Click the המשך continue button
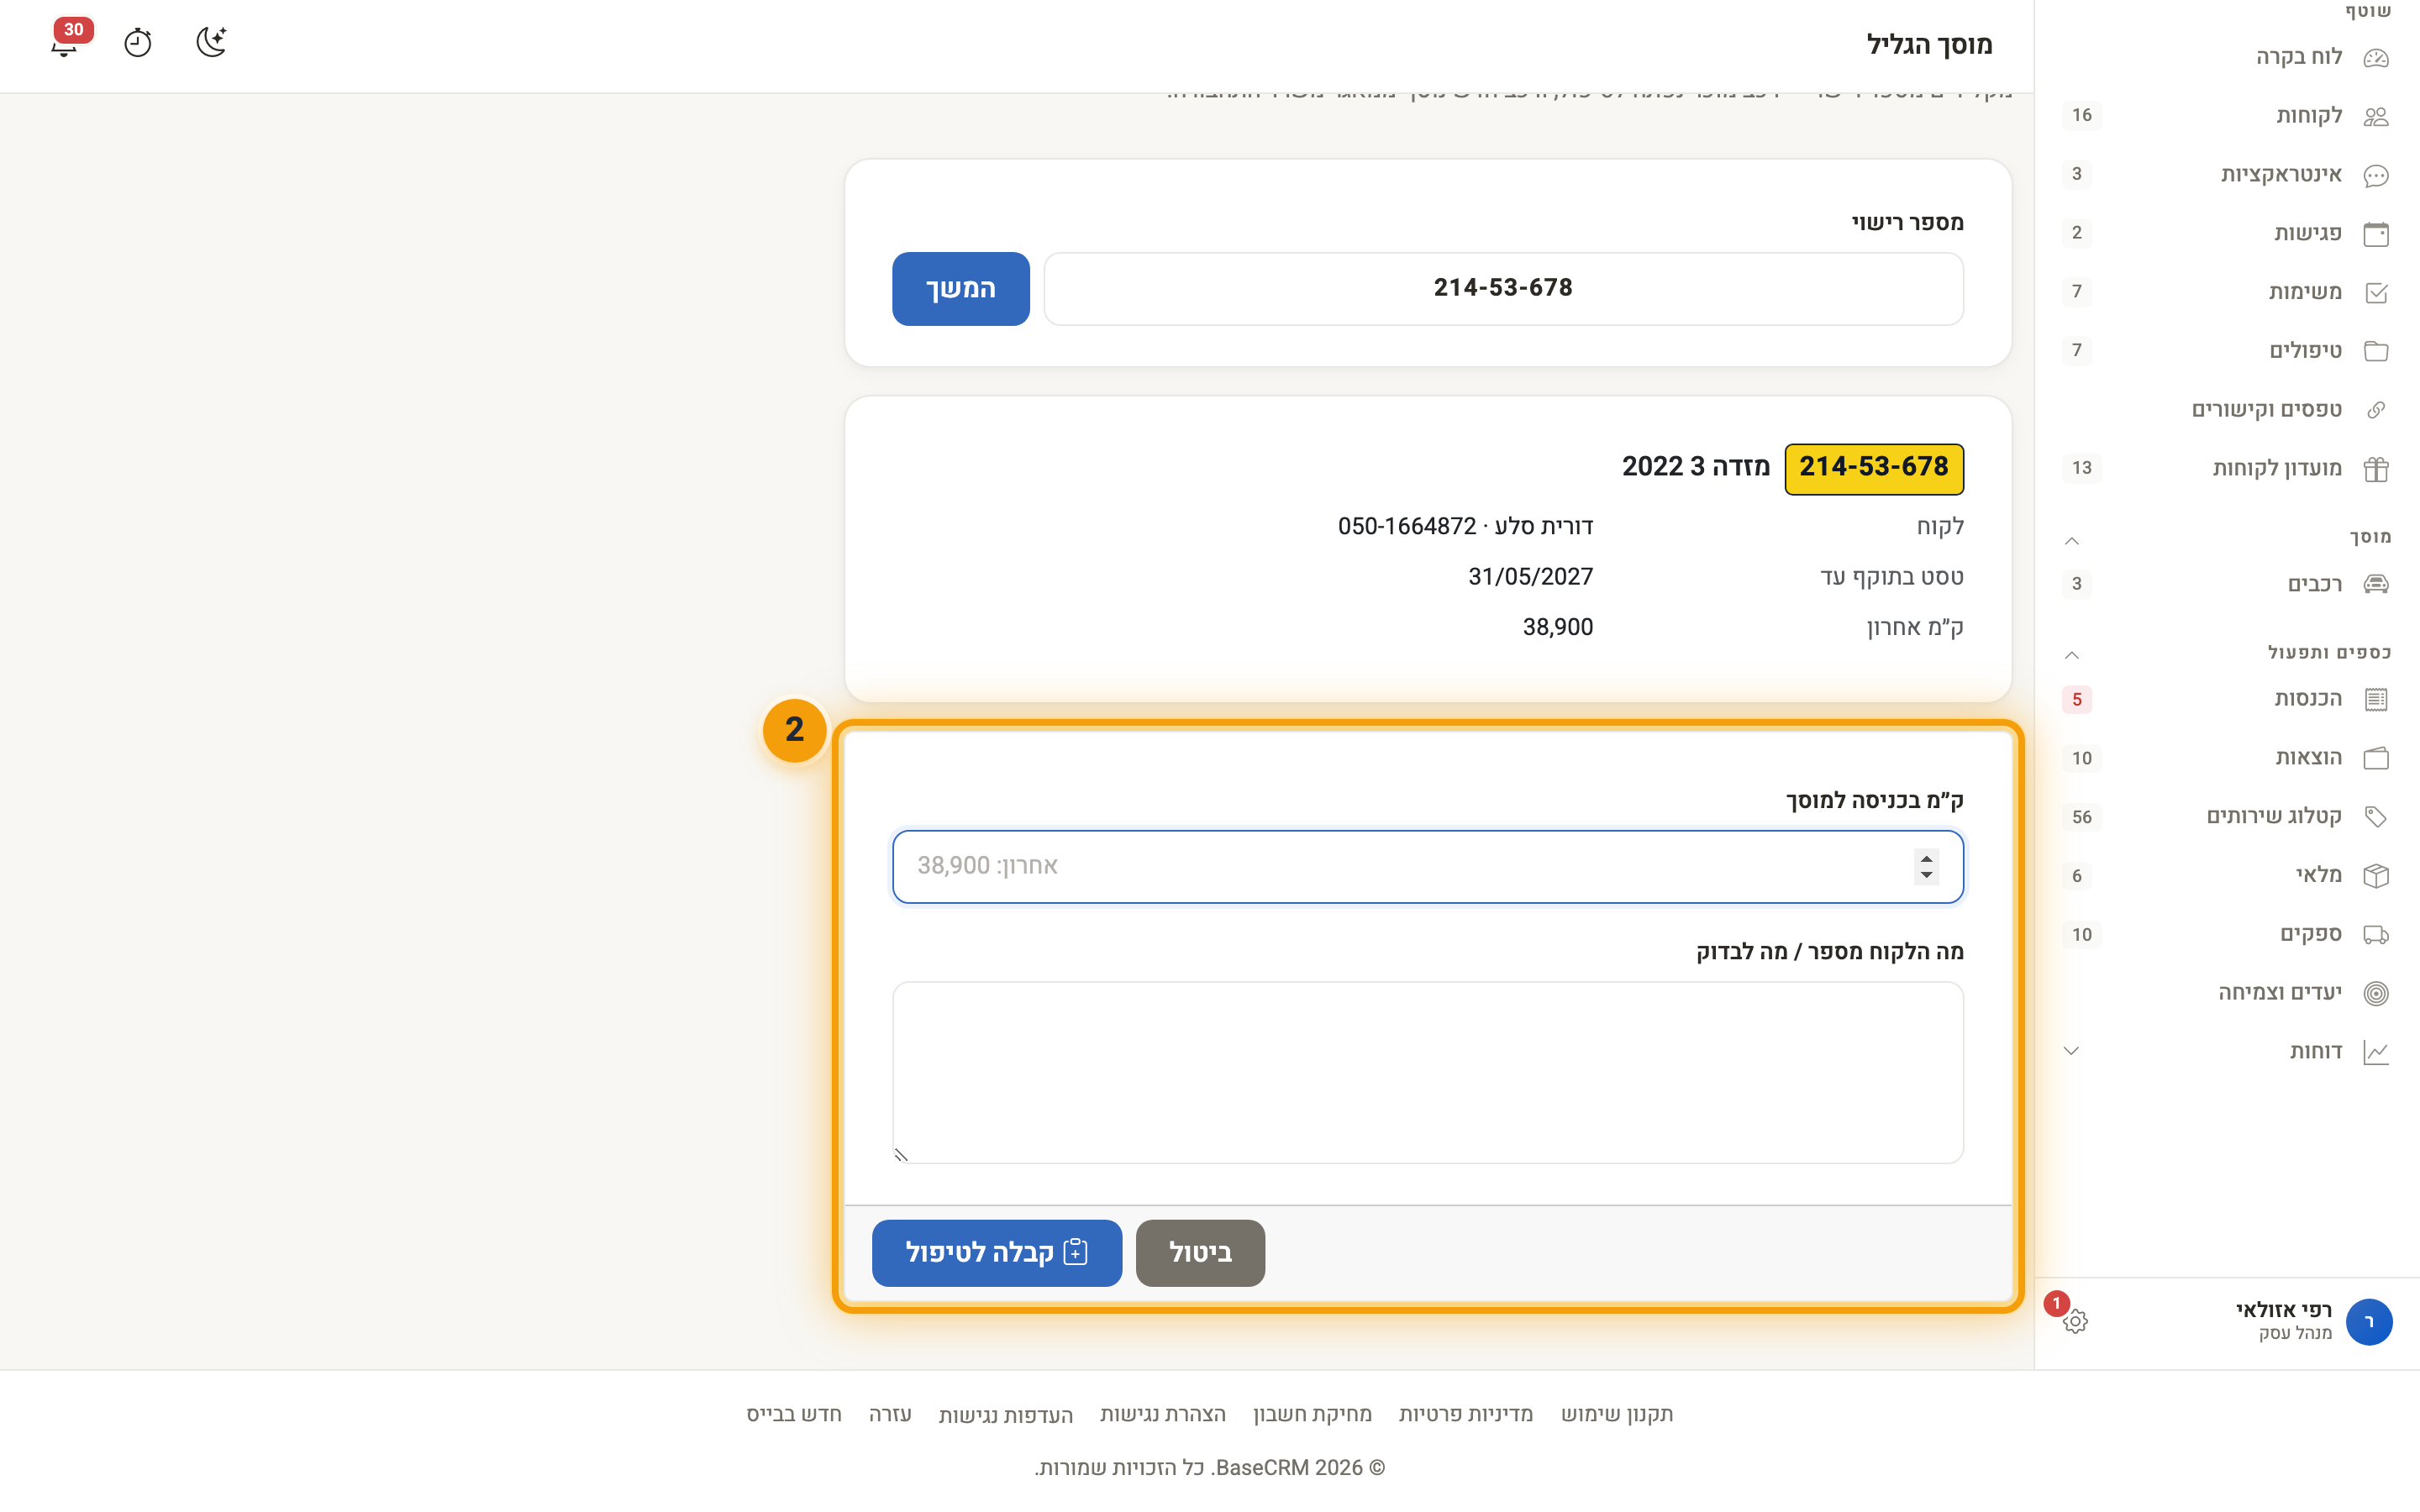This screenshot has width=2420, height=1512. (960, 289)
